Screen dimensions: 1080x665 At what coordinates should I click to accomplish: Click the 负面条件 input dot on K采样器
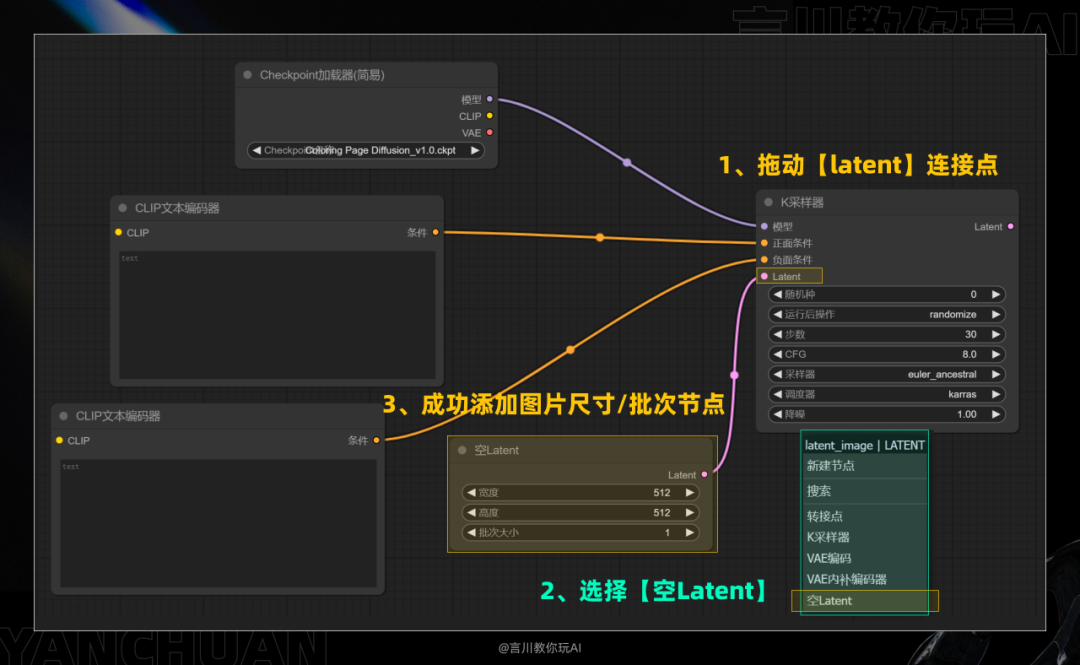(x=762, y=258)
